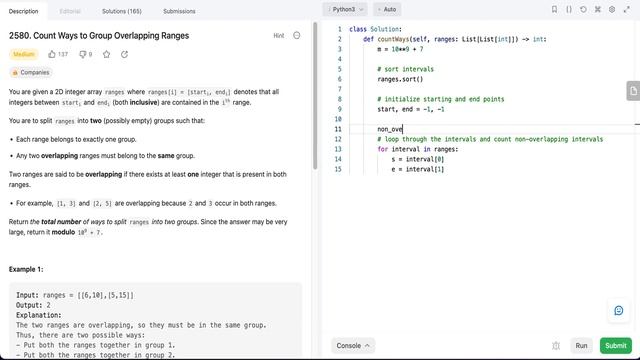Screen dimensions: 640x360
Task: Click the Medium difficulty badge
Action: tap(24, 54)
